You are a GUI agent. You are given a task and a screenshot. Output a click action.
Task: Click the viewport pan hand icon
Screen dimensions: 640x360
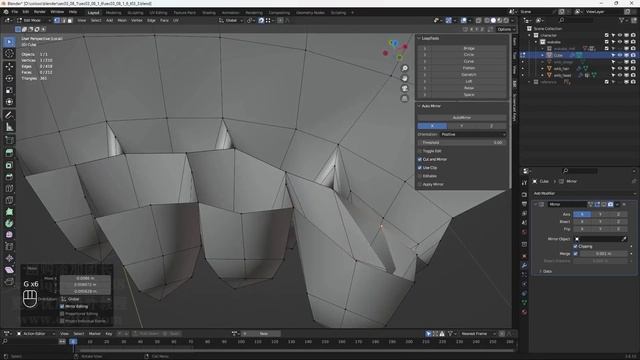(404, 78)
